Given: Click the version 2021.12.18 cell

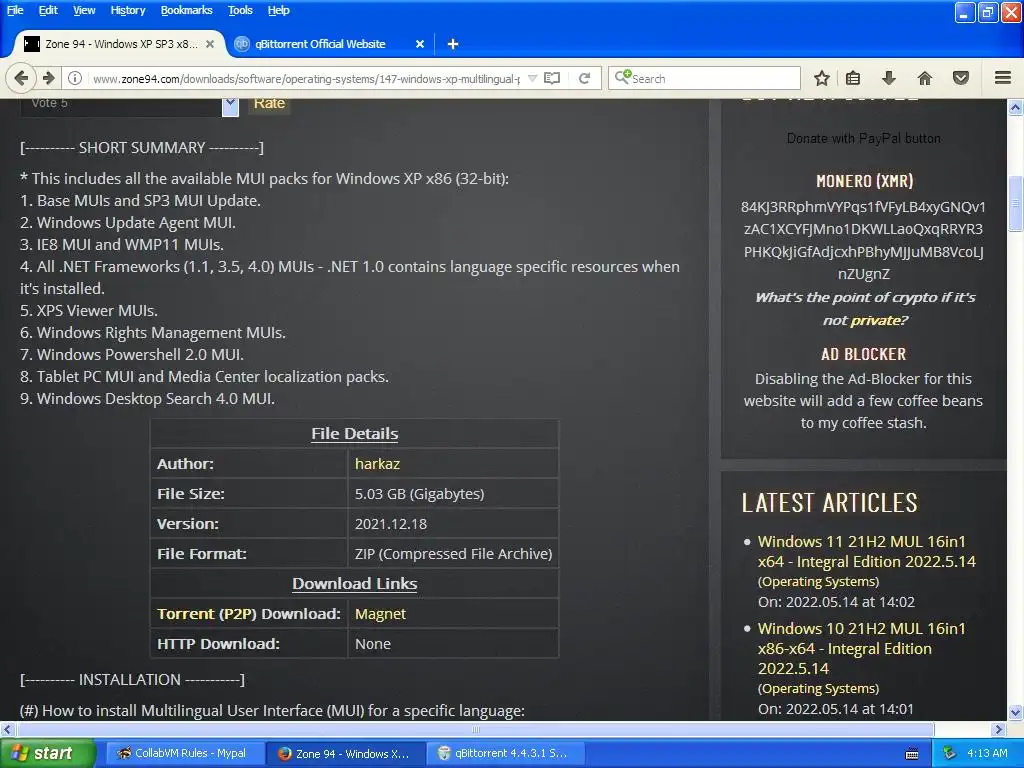Looking at the screenshot, I should coord(453,524).
